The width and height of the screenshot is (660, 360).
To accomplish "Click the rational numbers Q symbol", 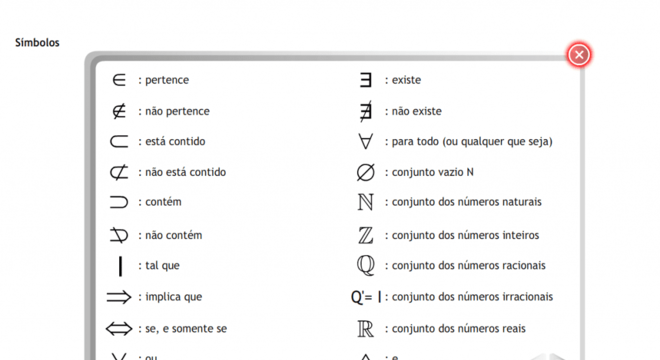I will pyautogui.click(x=365, y=265).
